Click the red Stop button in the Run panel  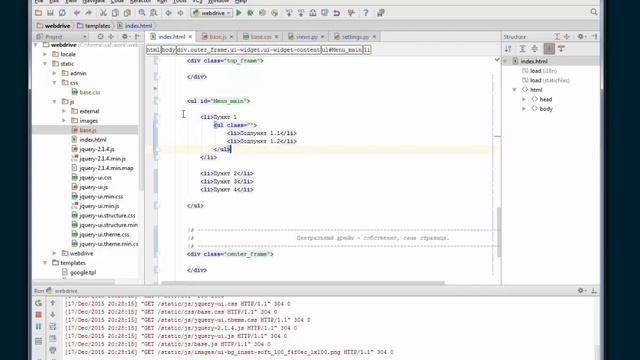(38, 315)
